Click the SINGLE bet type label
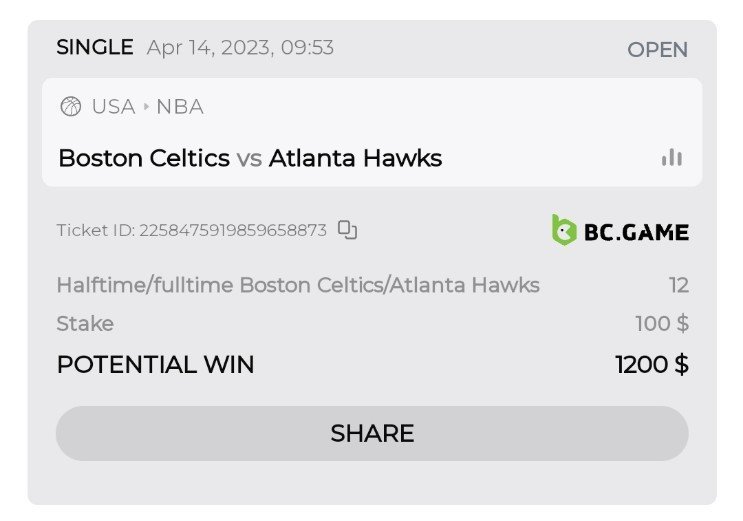The image size is (743, 521). (94, 47)
